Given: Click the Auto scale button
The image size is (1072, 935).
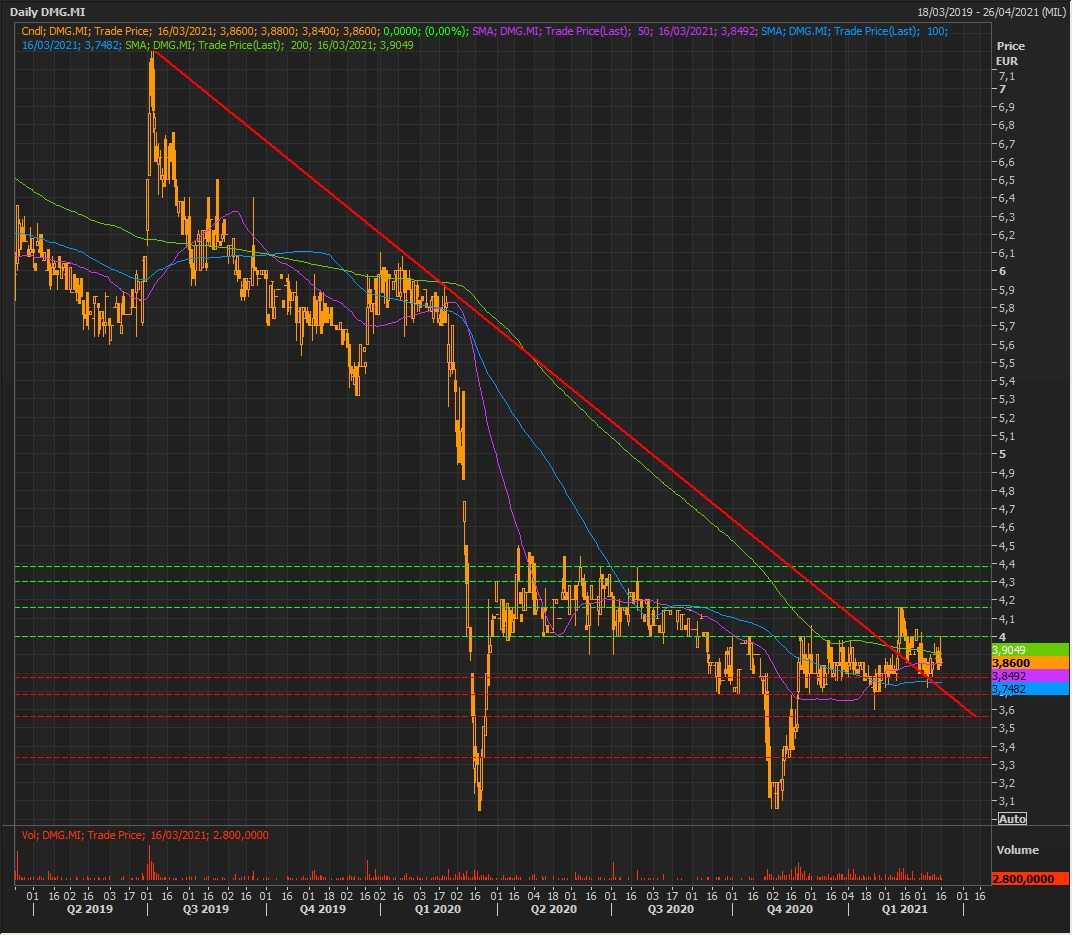Looking at the screenshot, I should tap(1012, 819).
